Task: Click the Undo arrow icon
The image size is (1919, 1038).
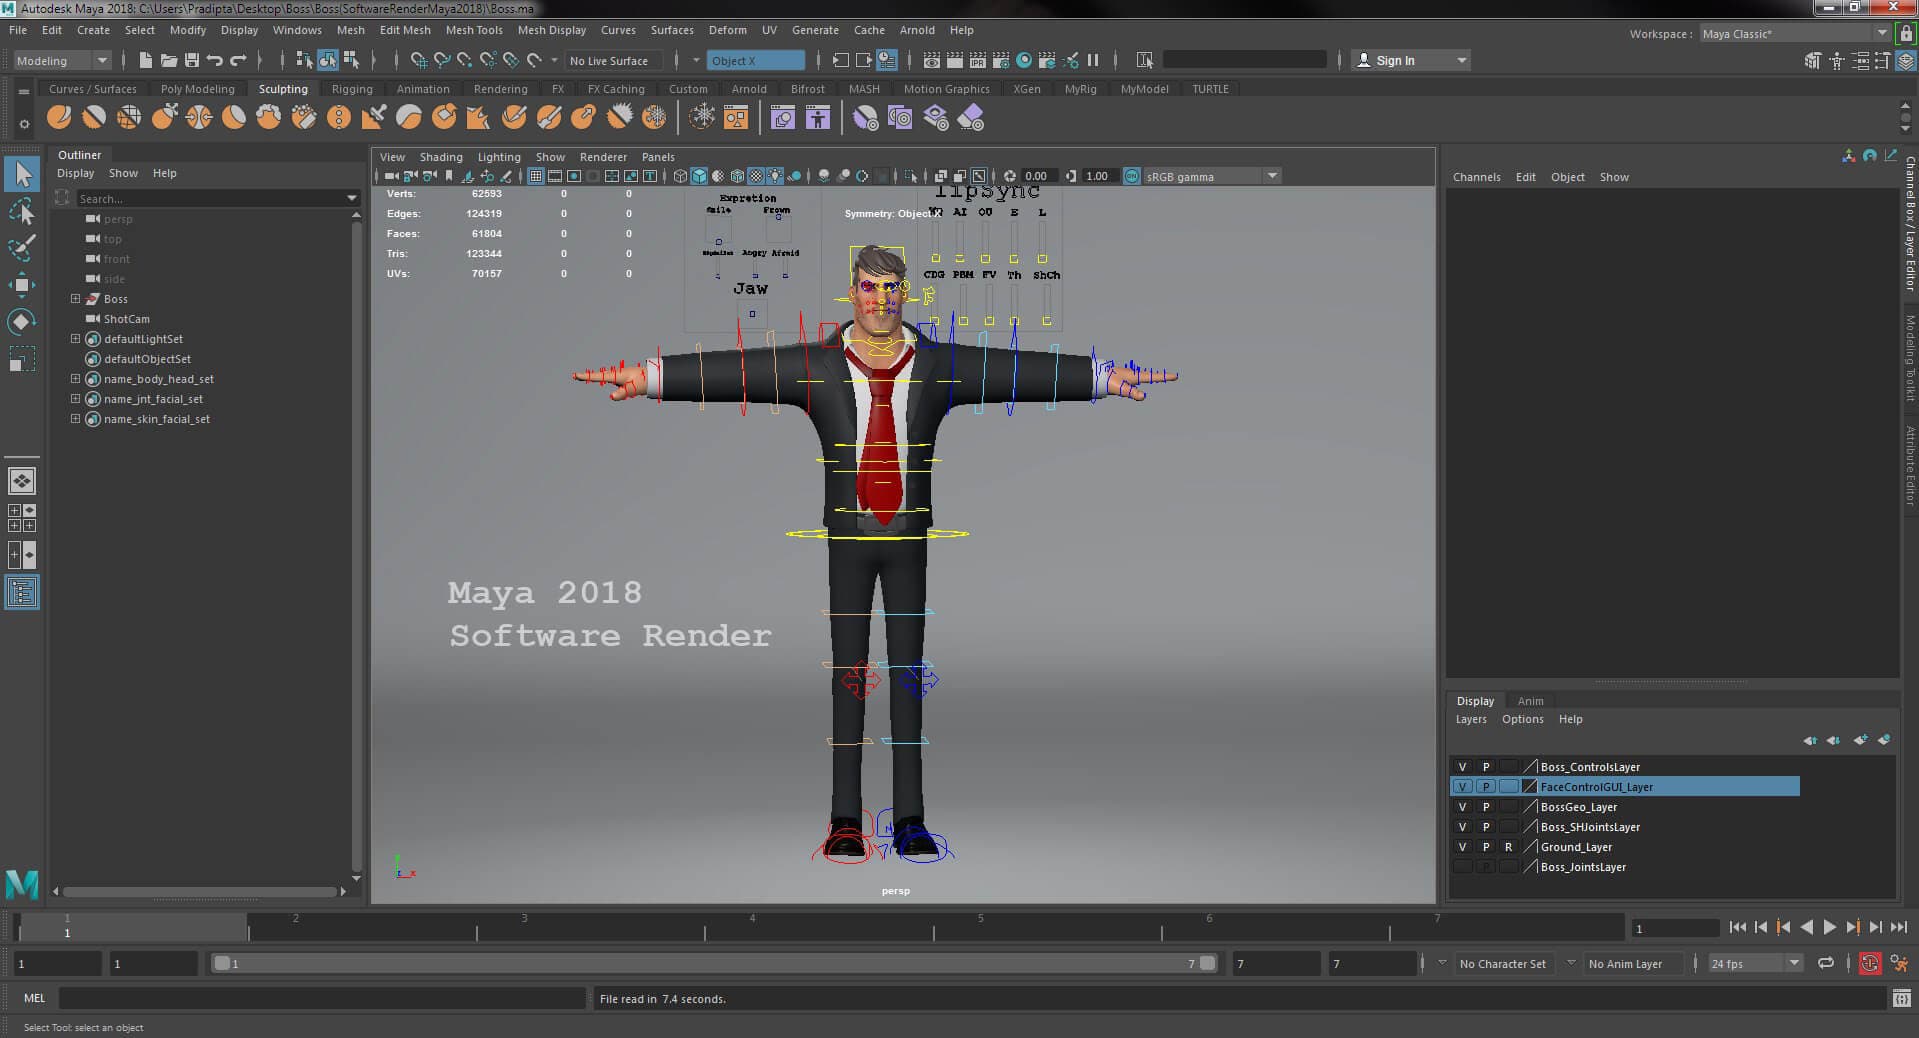Action: click(214, 60)
